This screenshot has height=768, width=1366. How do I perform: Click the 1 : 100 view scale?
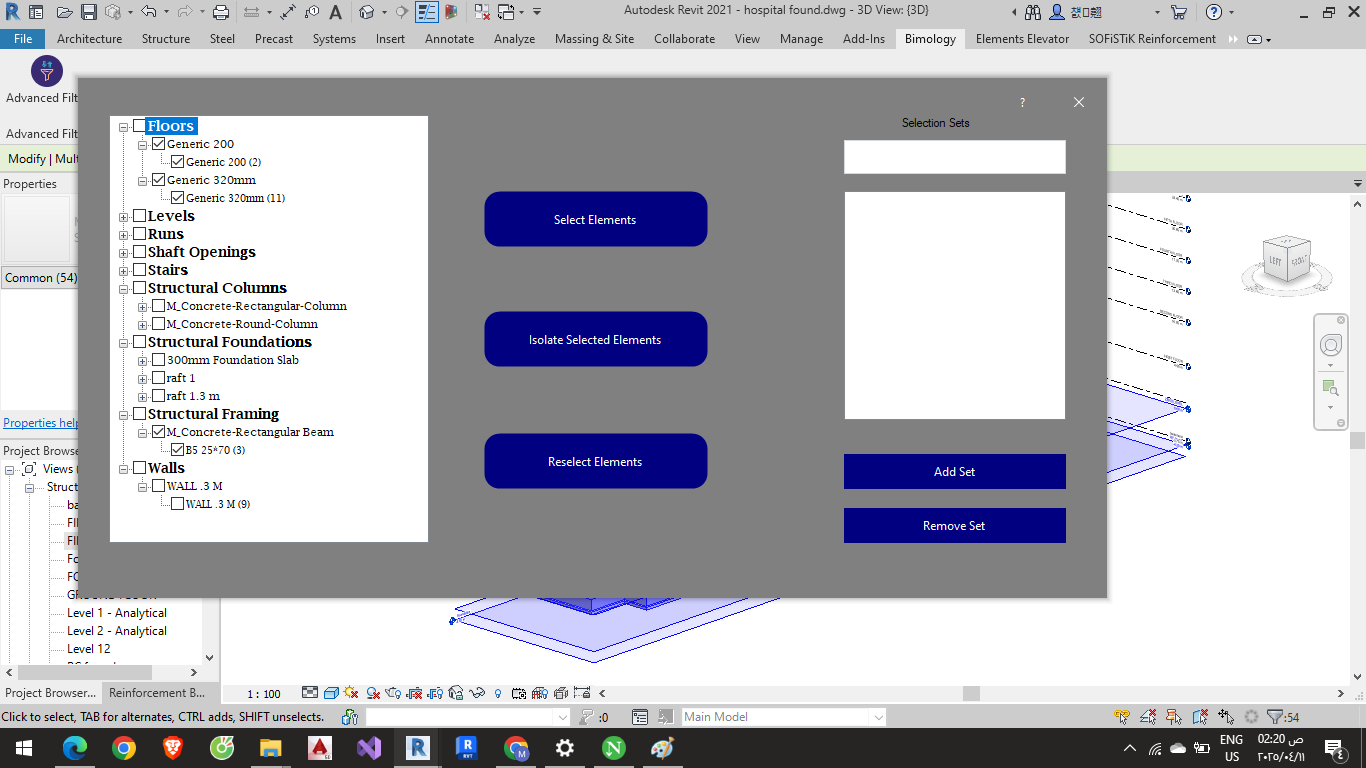tap(264, 693)
